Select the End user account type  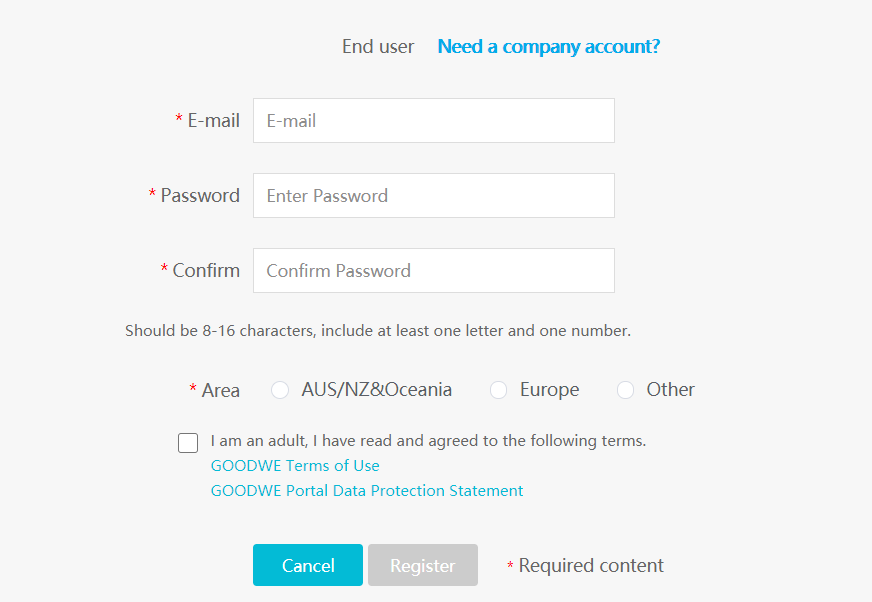[378, 47]
